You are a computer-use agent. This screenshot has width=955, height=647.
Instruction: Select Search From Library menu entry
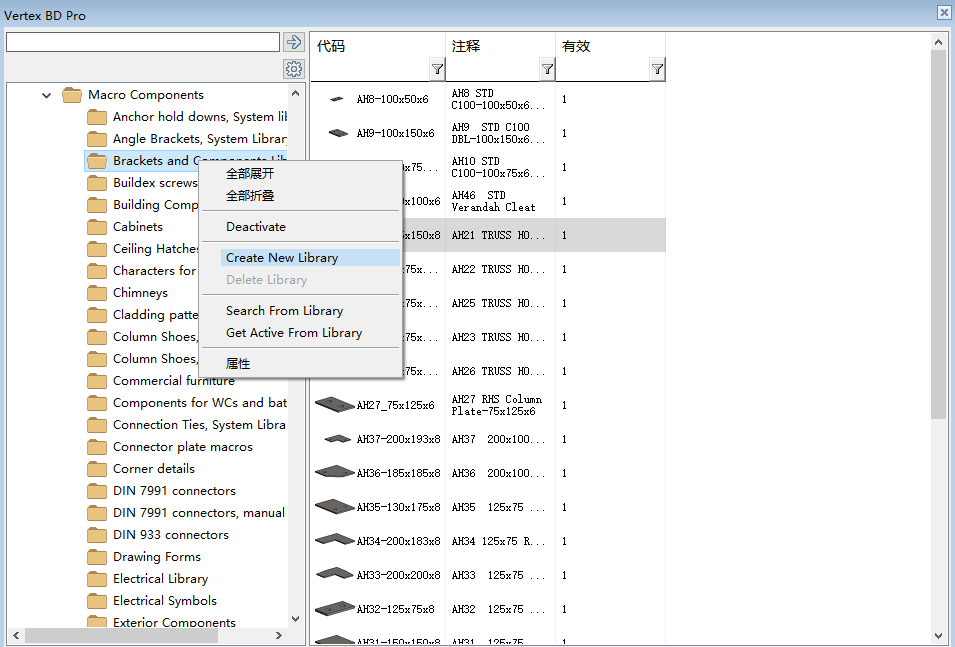284,311
